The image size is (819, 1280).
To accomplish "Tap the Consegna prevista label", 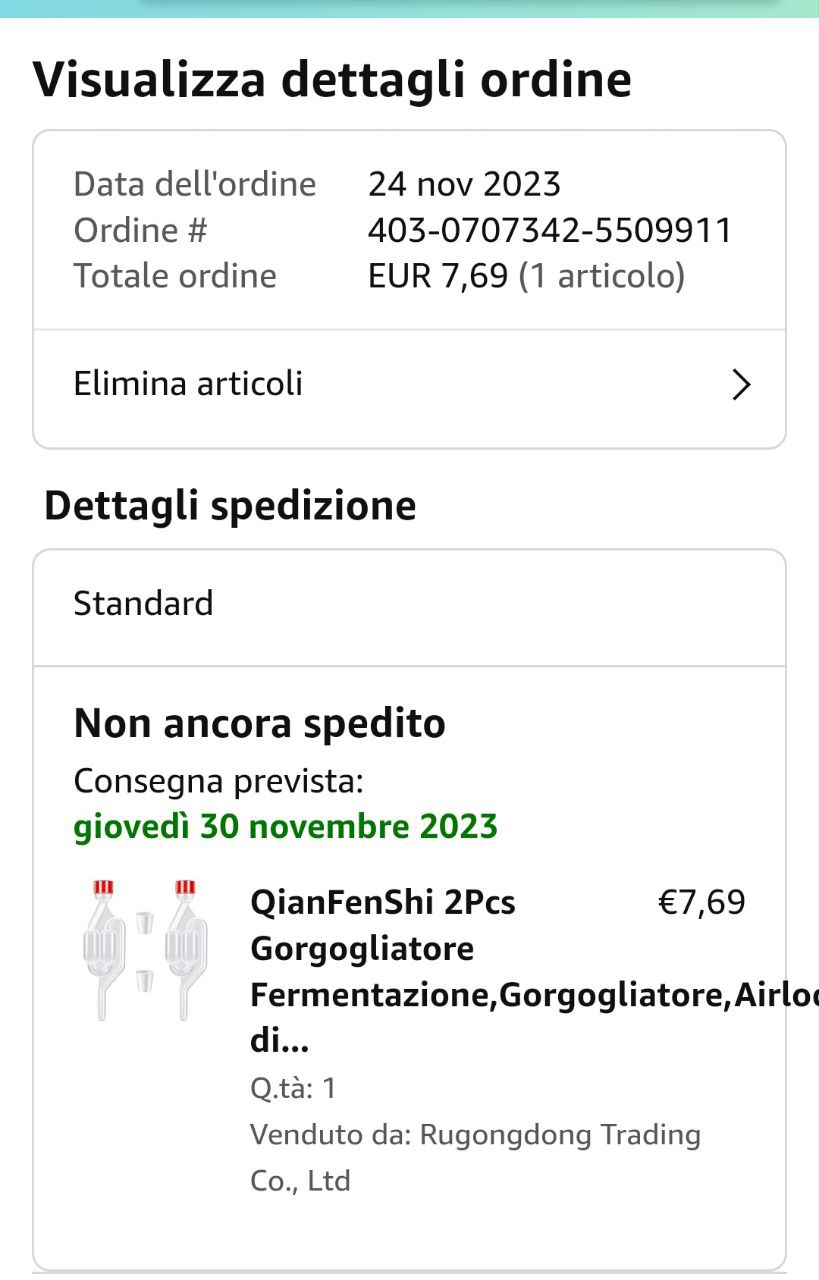I will (219, 781).
